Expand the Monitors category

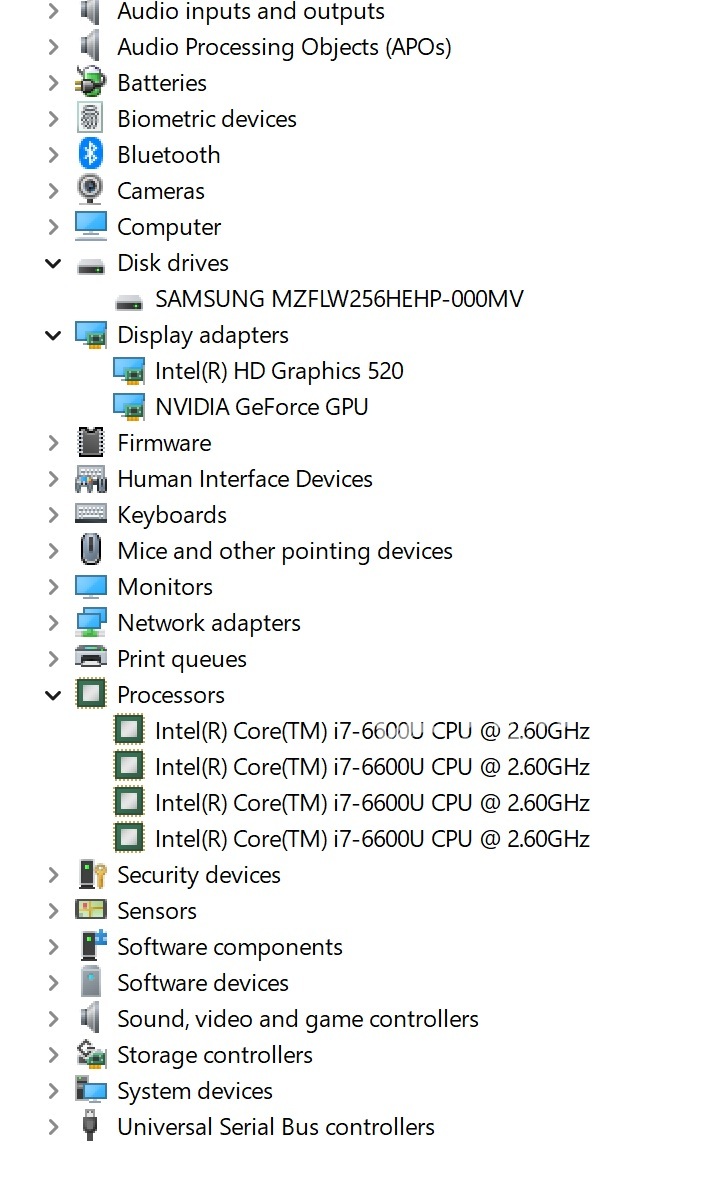coord(53,586)
